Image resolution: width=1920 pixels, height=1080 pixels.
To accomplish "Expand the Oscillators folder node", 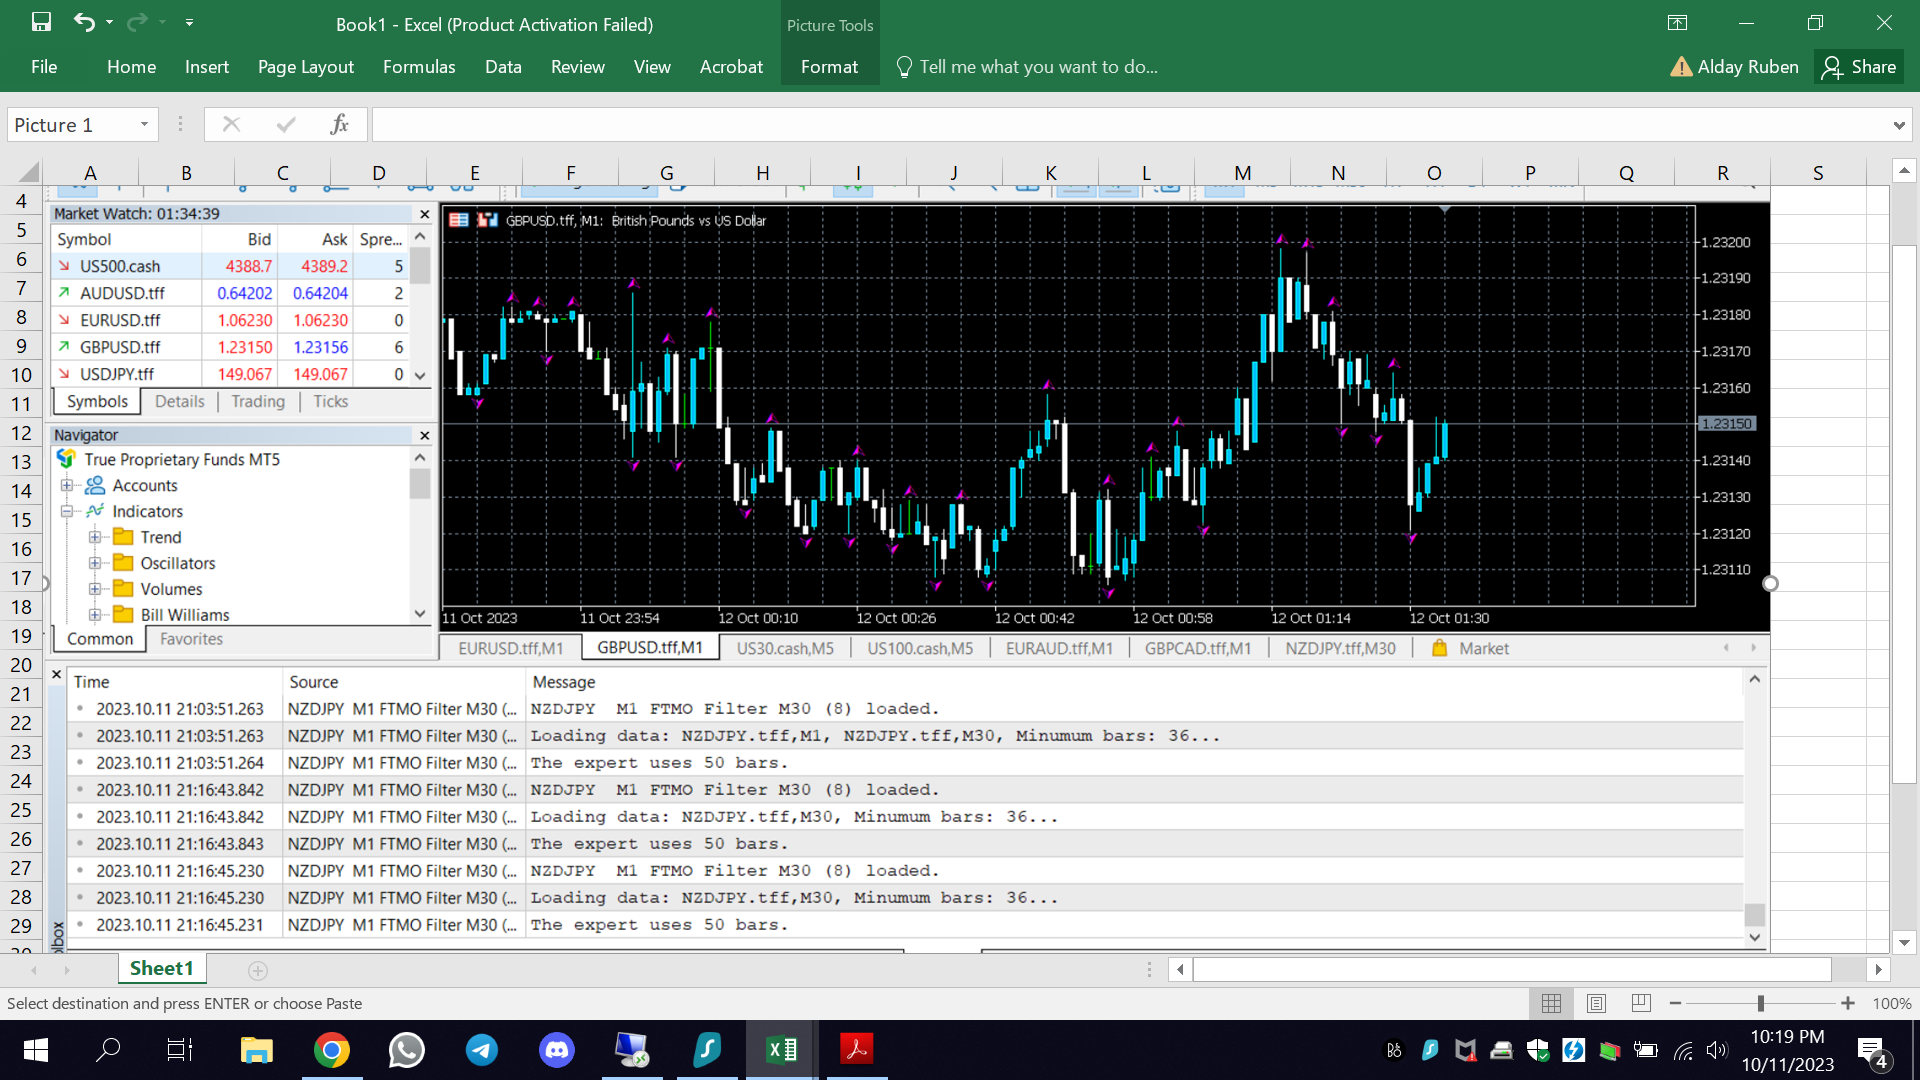I will coord(95,563).
